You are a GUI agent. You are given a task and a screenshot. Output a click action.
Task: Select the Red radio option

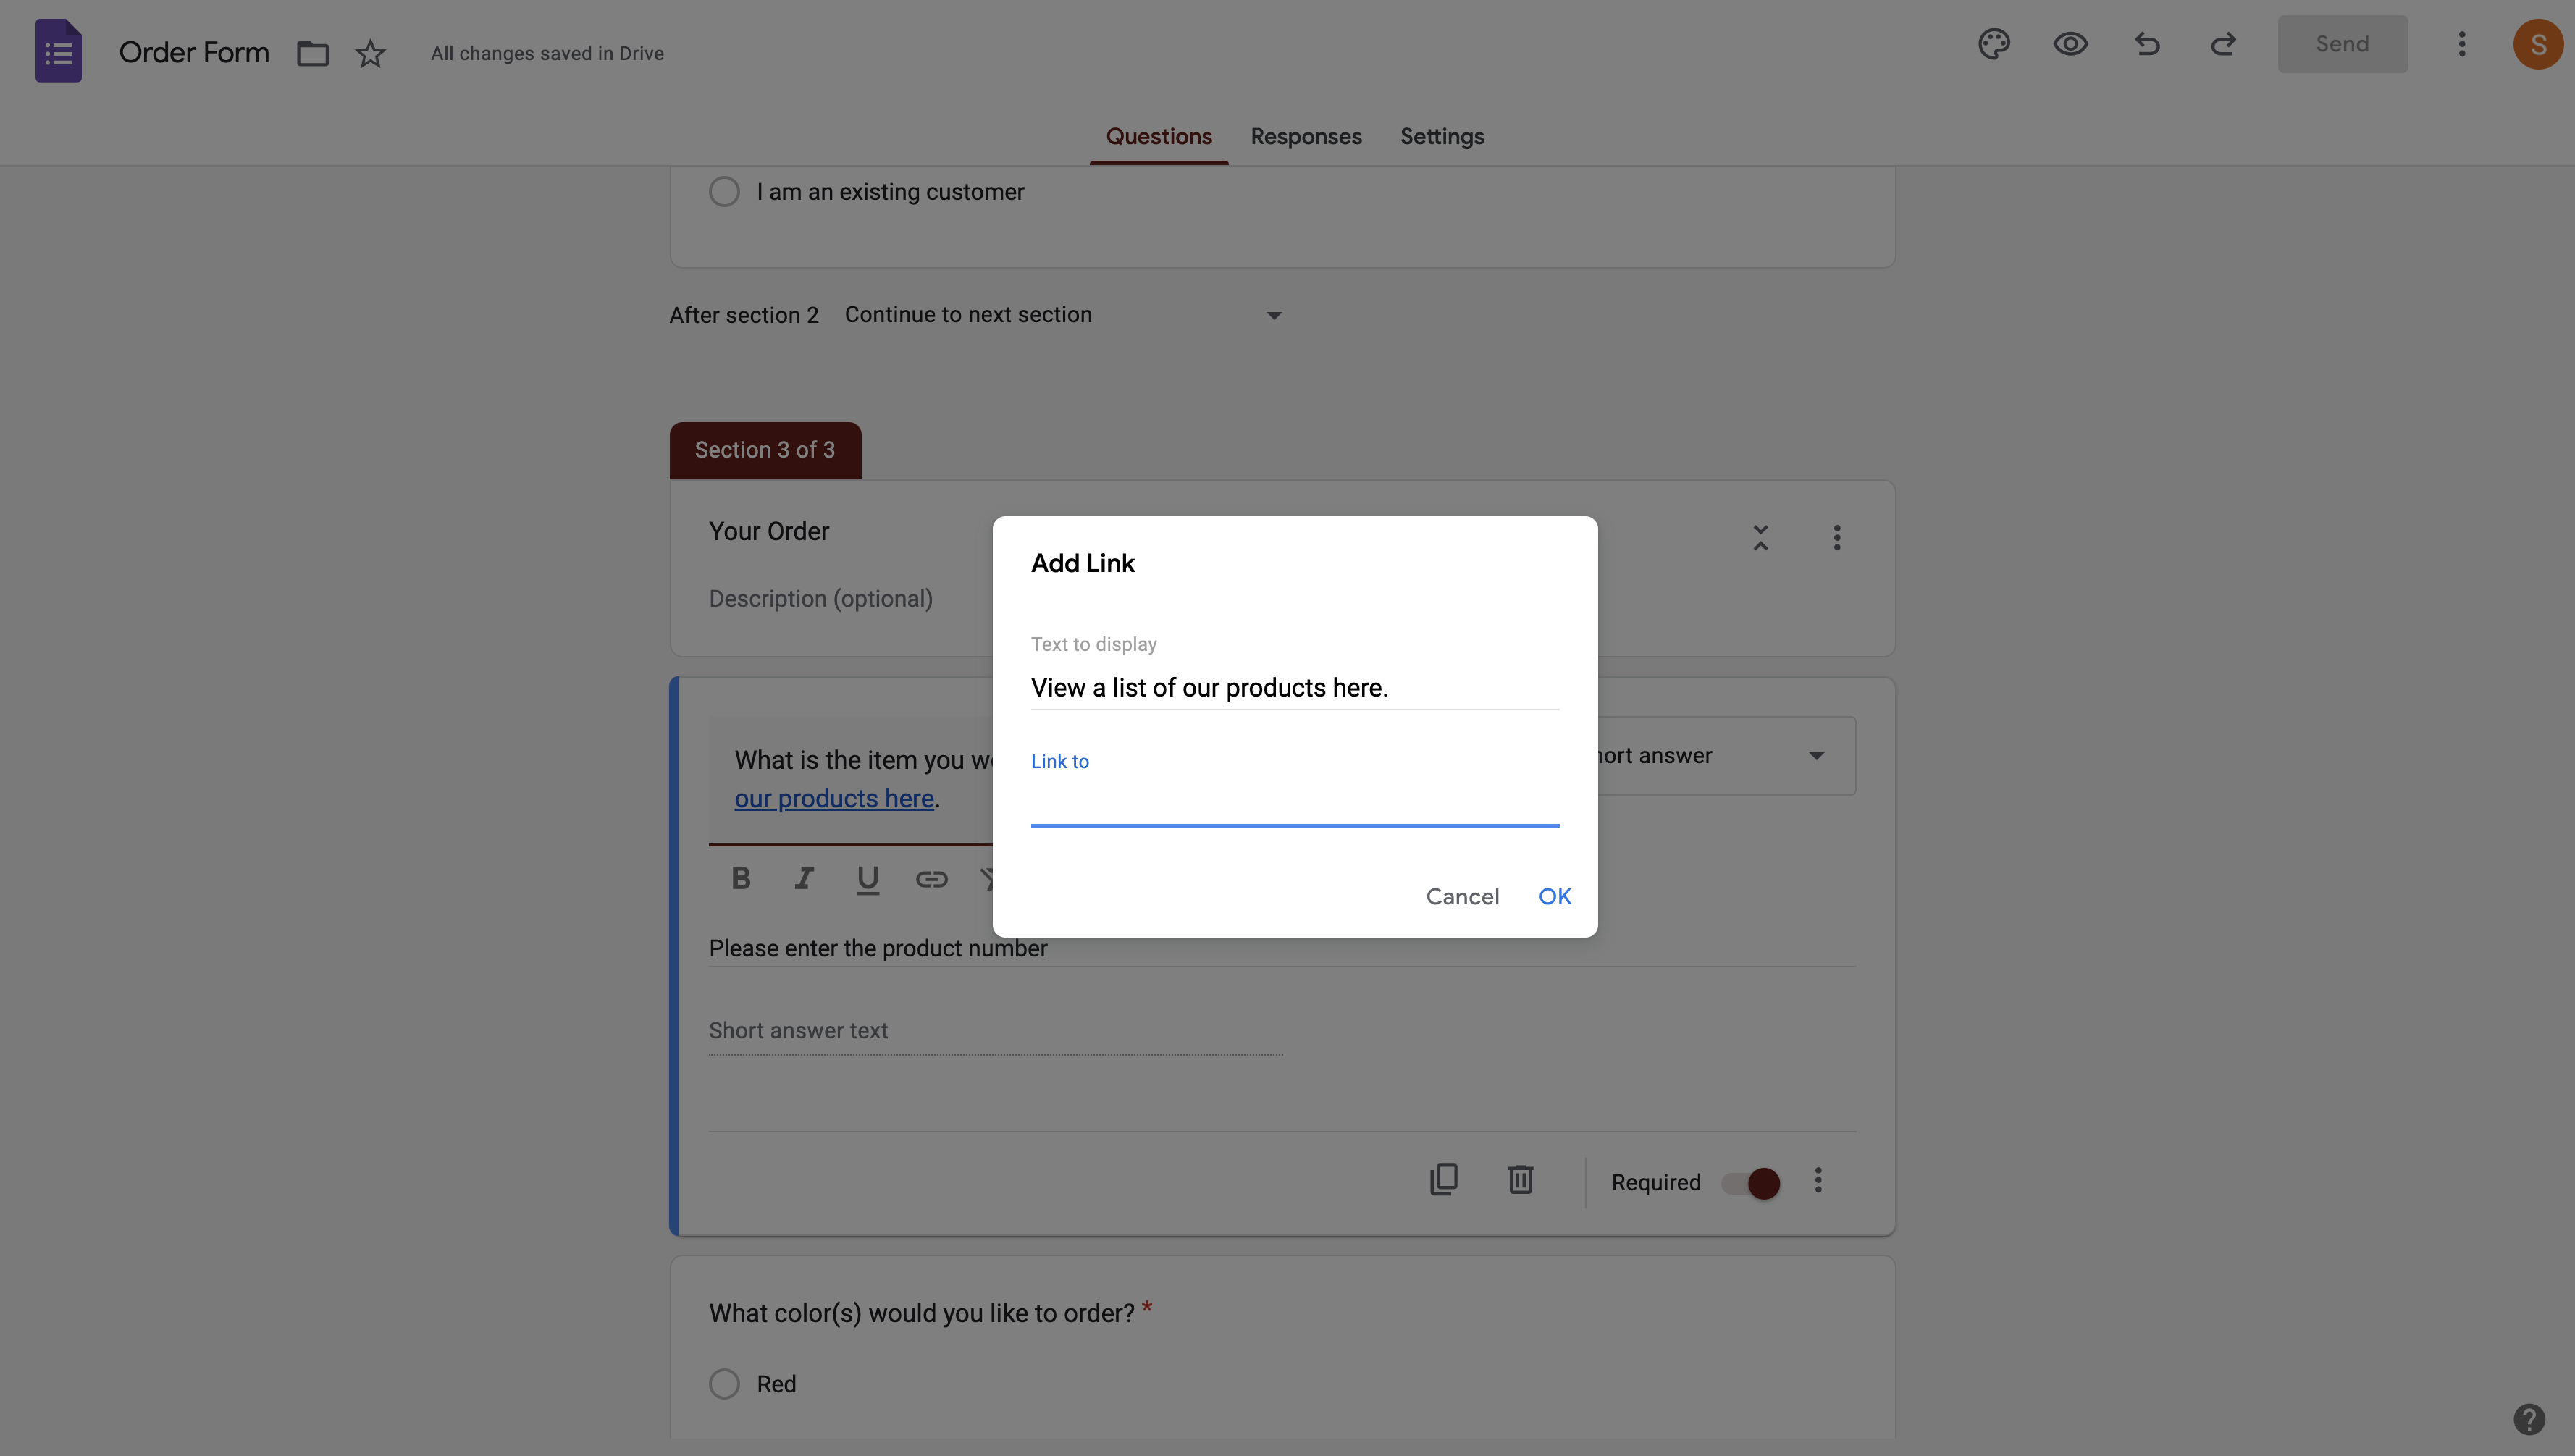(724, 1384)
